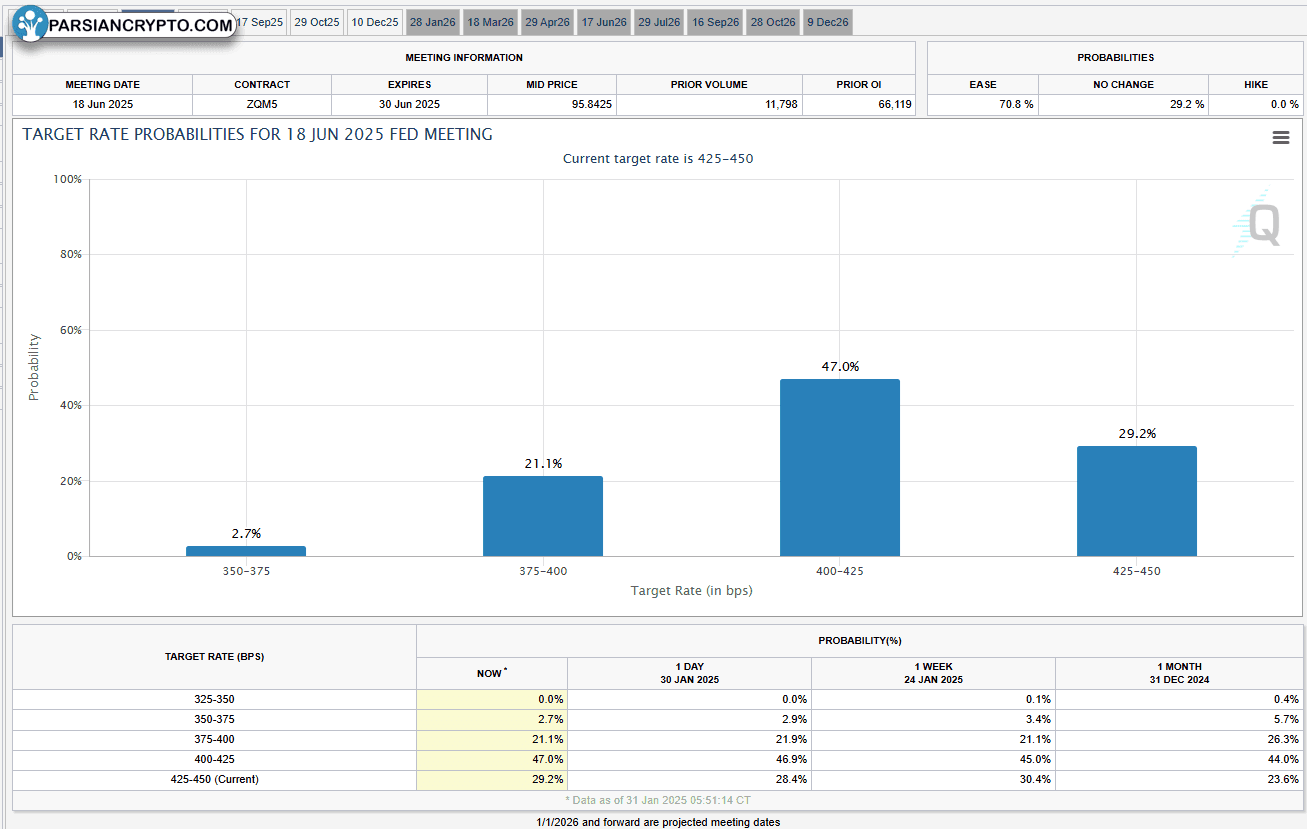Open the chart hamburger menu icon

pos(1280,138)
